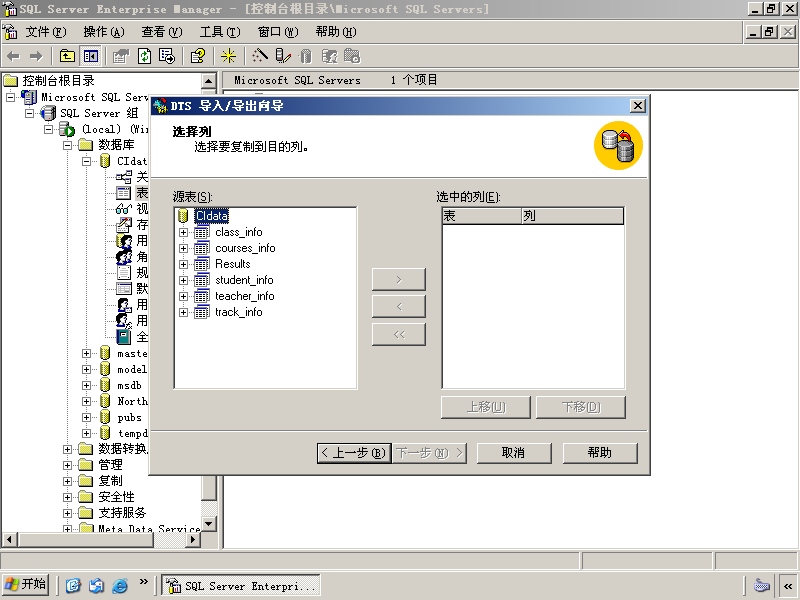Screen dimensions: 800x600
Task: Click the Roles (角) icon in console tree
Action: pyautogui.click(x=123, y=257)
